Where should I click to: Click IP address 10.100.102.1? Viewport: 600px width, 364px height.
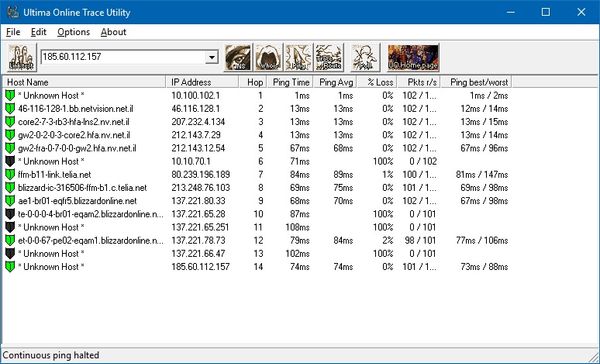[x=196, y=95]
